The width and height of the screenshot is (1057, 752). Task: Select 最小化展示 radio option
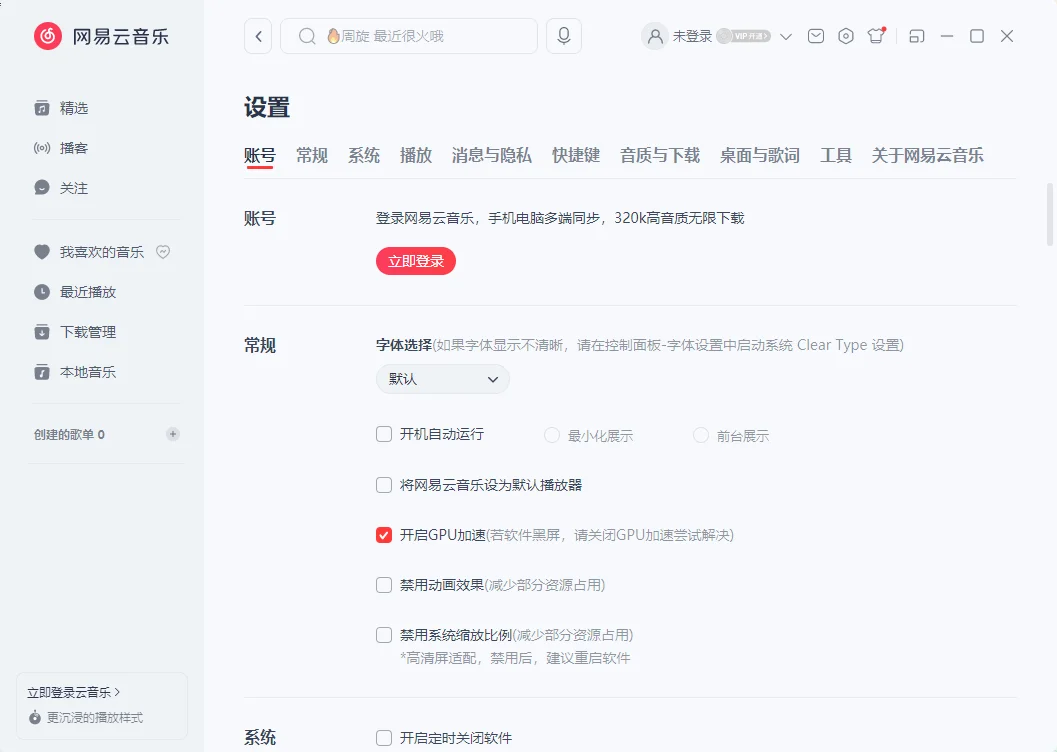pyautogui.click(x=551, y=435)
